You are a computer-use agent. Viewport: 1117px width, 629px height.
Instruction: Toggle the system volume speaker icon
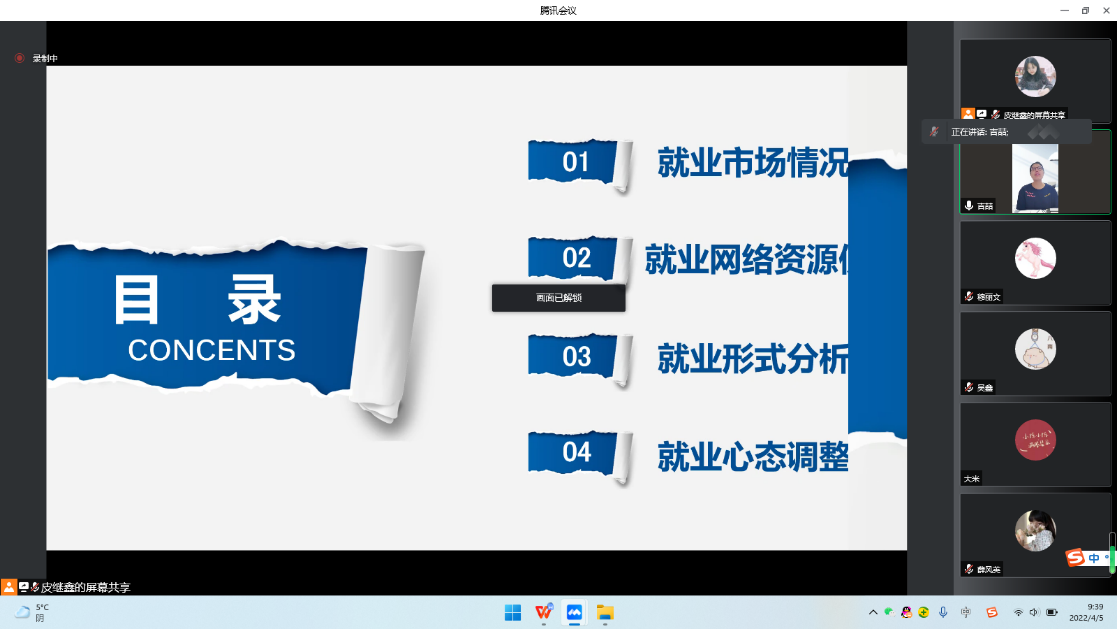(1035, 612)
